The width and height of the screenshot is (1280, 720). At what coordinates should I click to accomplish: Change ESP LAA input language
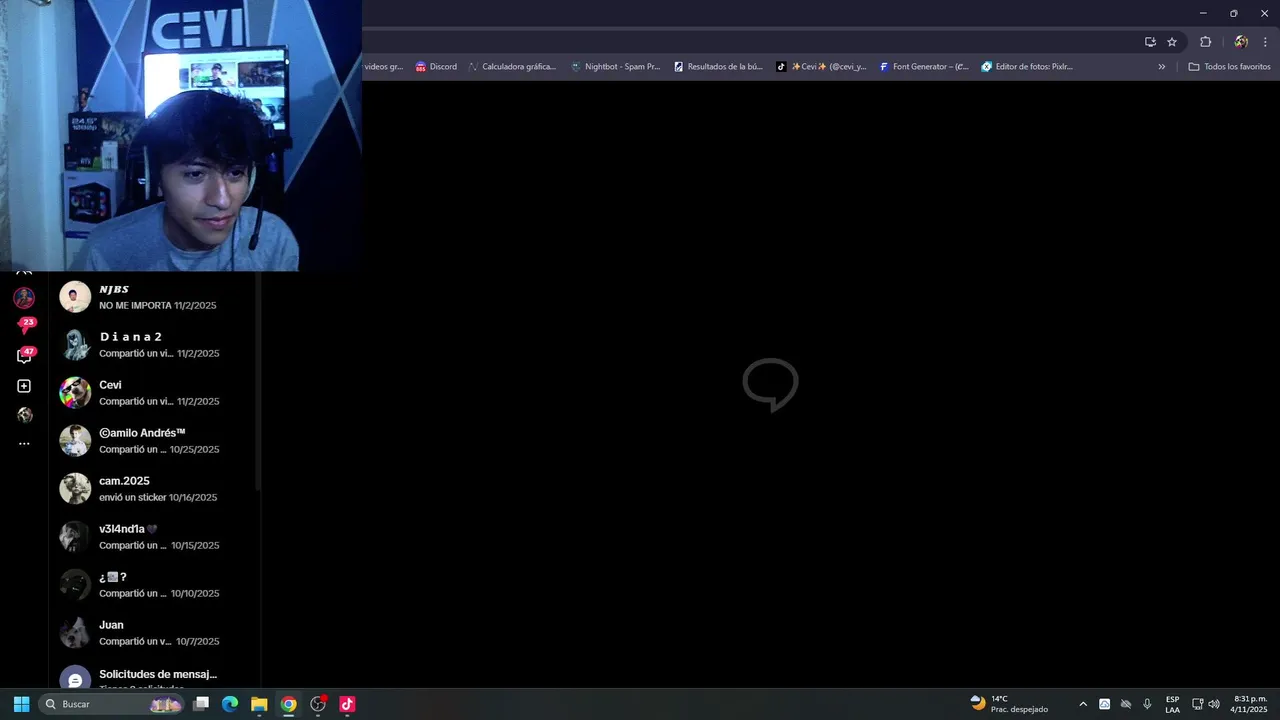(1172, 704)
